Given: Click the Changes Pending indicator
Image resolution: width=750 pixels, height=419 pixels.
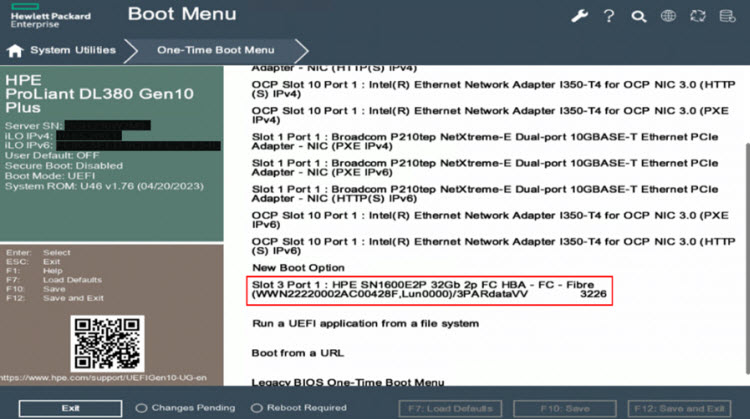Looking at the screenshot, I should [185, 408].
